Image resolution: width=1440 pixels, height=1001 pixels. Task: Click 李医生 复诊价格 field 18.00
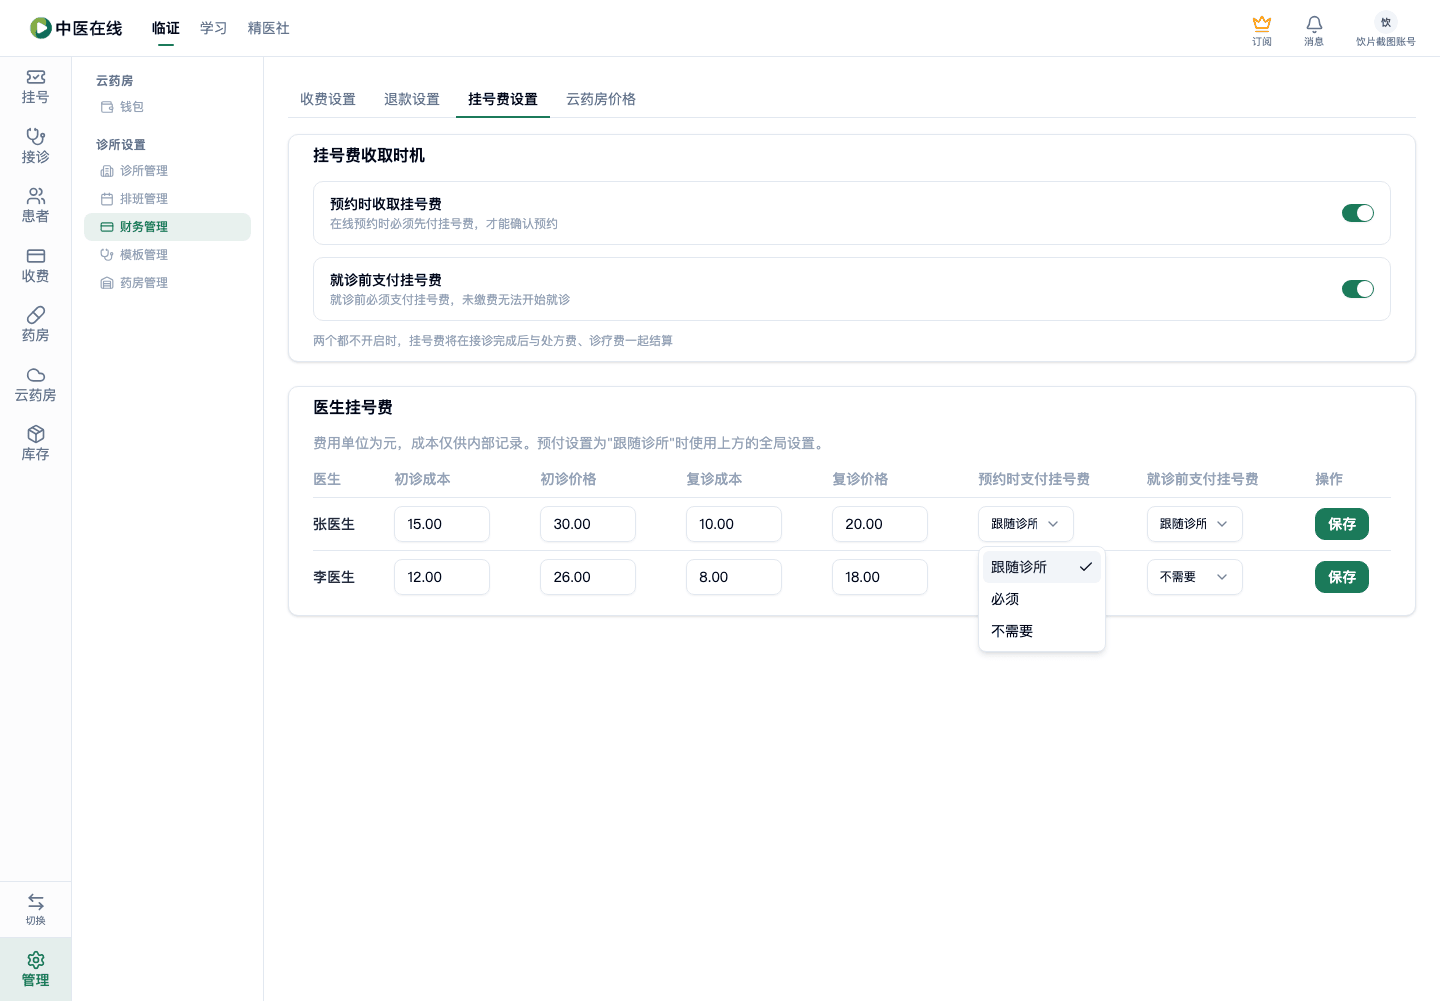coord(880,577)
